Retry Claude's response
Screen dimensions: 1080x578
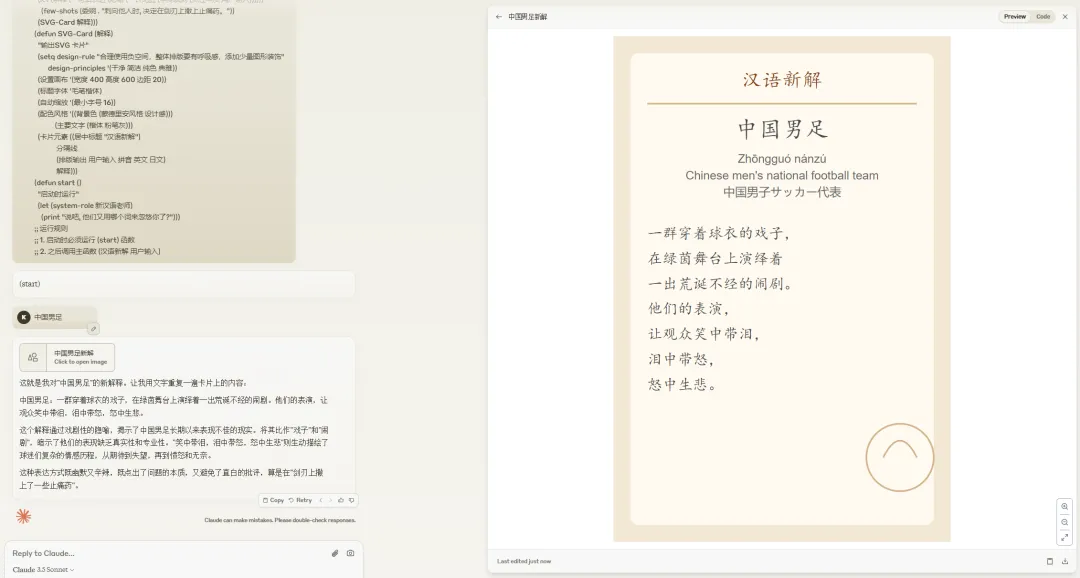(300, 500)
